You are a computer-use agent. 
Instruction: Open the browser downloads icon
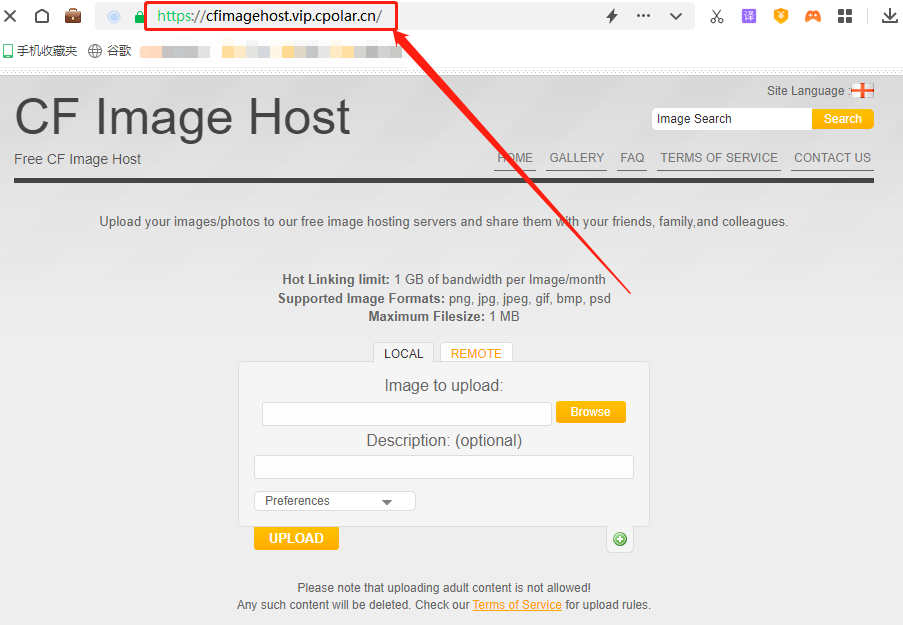click(x=888, y=16)
